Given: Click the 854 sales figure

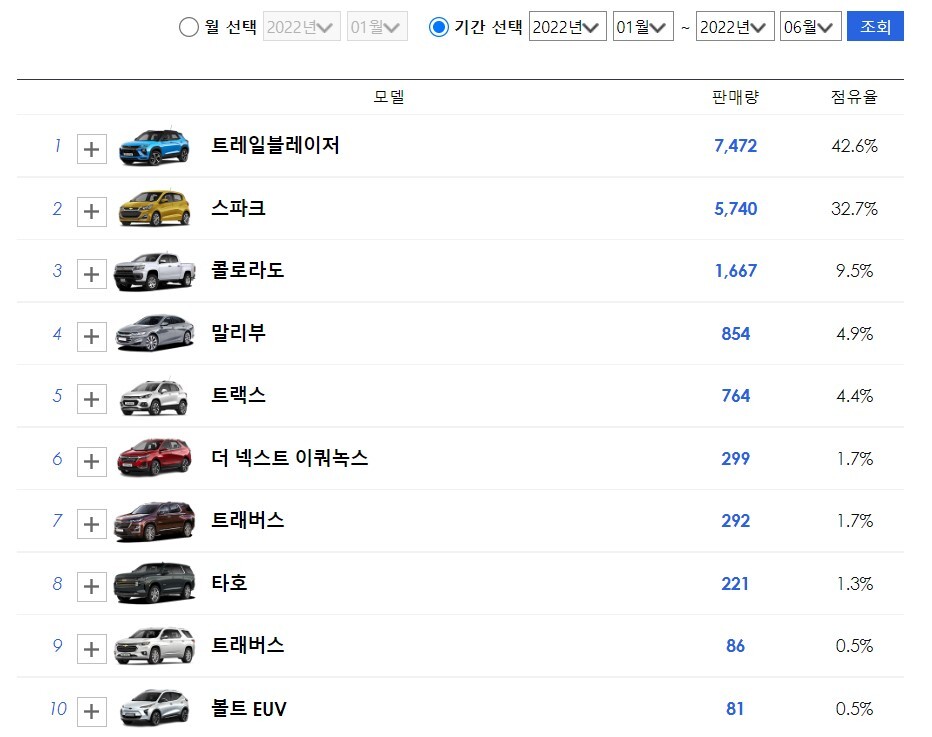Looking at the screenshot, I should coord(735,333).
